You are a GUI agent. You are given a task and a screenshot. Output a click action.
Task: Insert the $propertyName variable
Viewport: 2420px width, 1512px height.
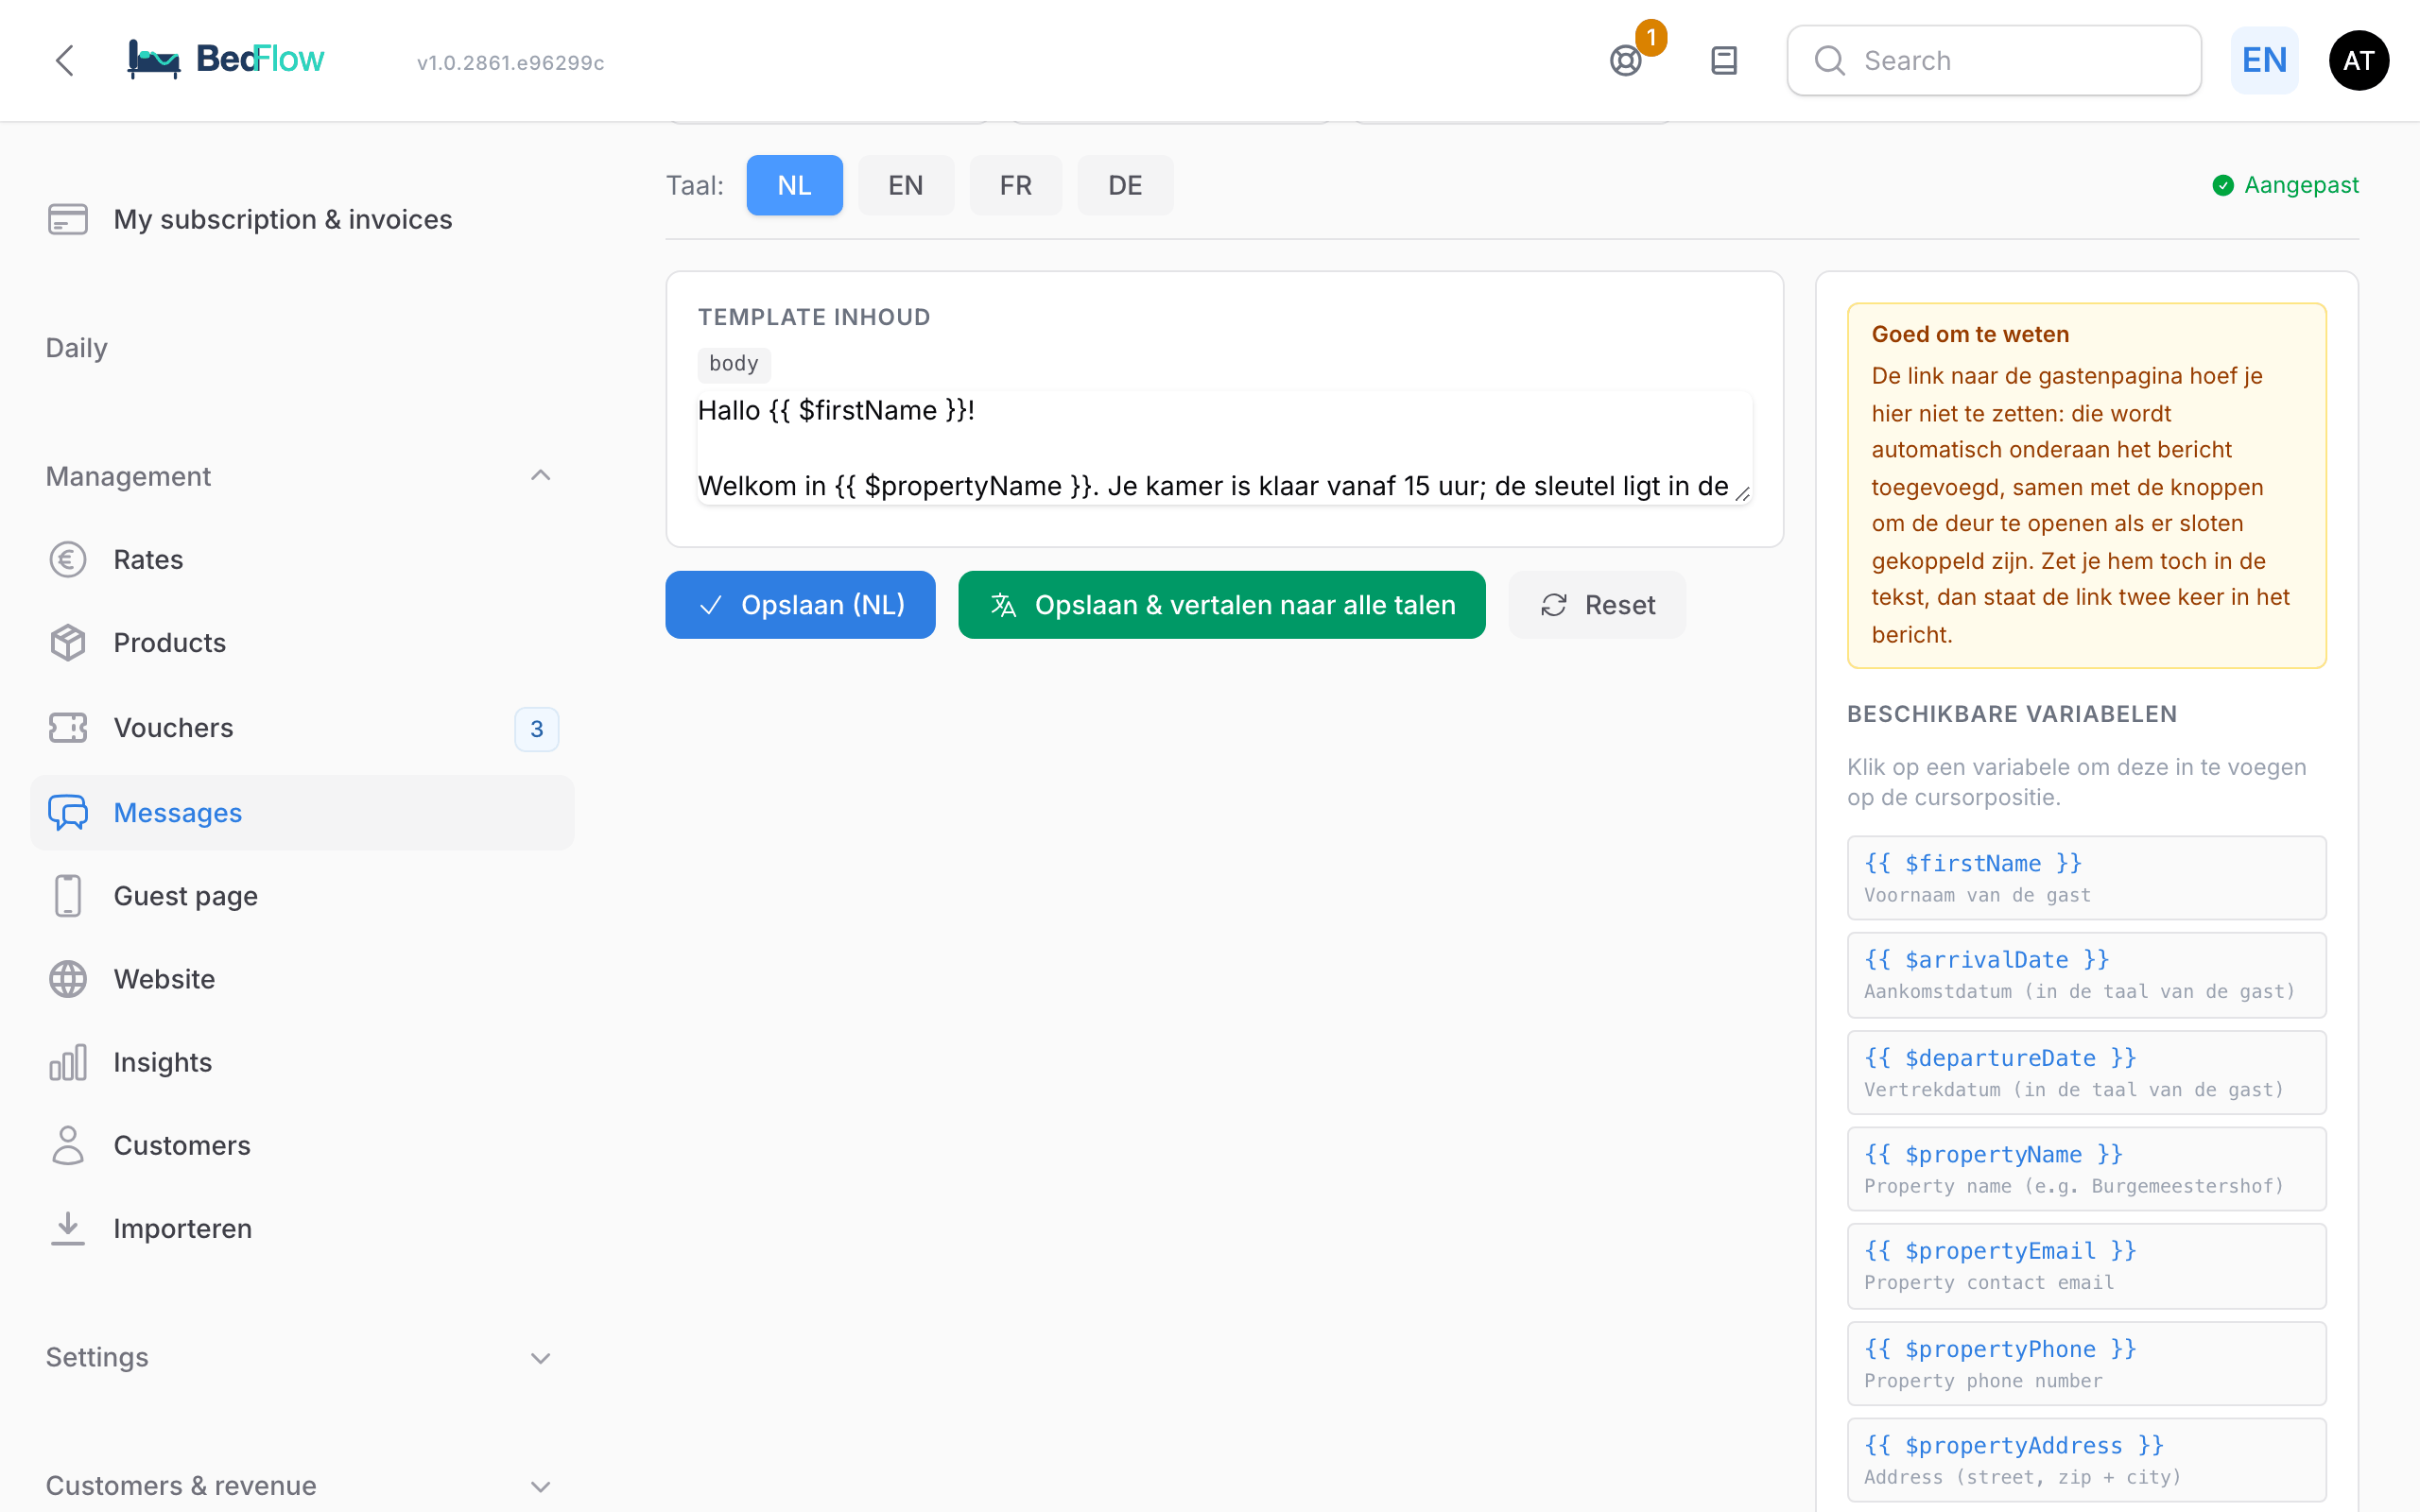(2086, 1169)
